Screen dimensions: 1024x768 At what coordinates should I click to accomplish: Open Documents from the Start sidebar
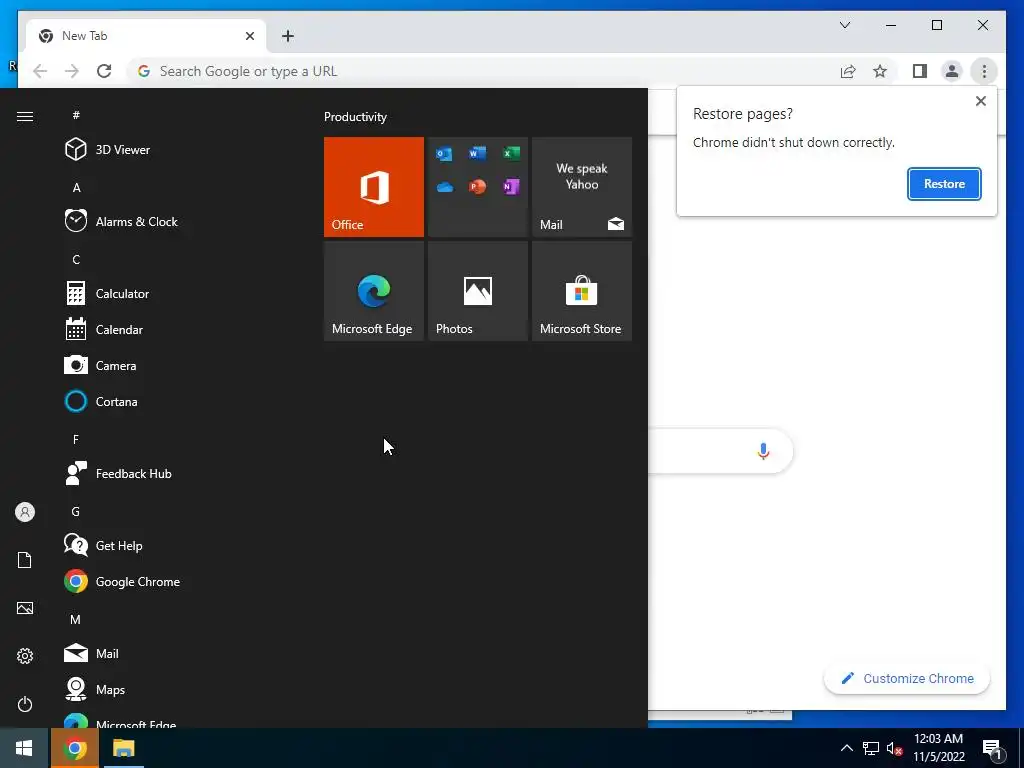(25, 560)
